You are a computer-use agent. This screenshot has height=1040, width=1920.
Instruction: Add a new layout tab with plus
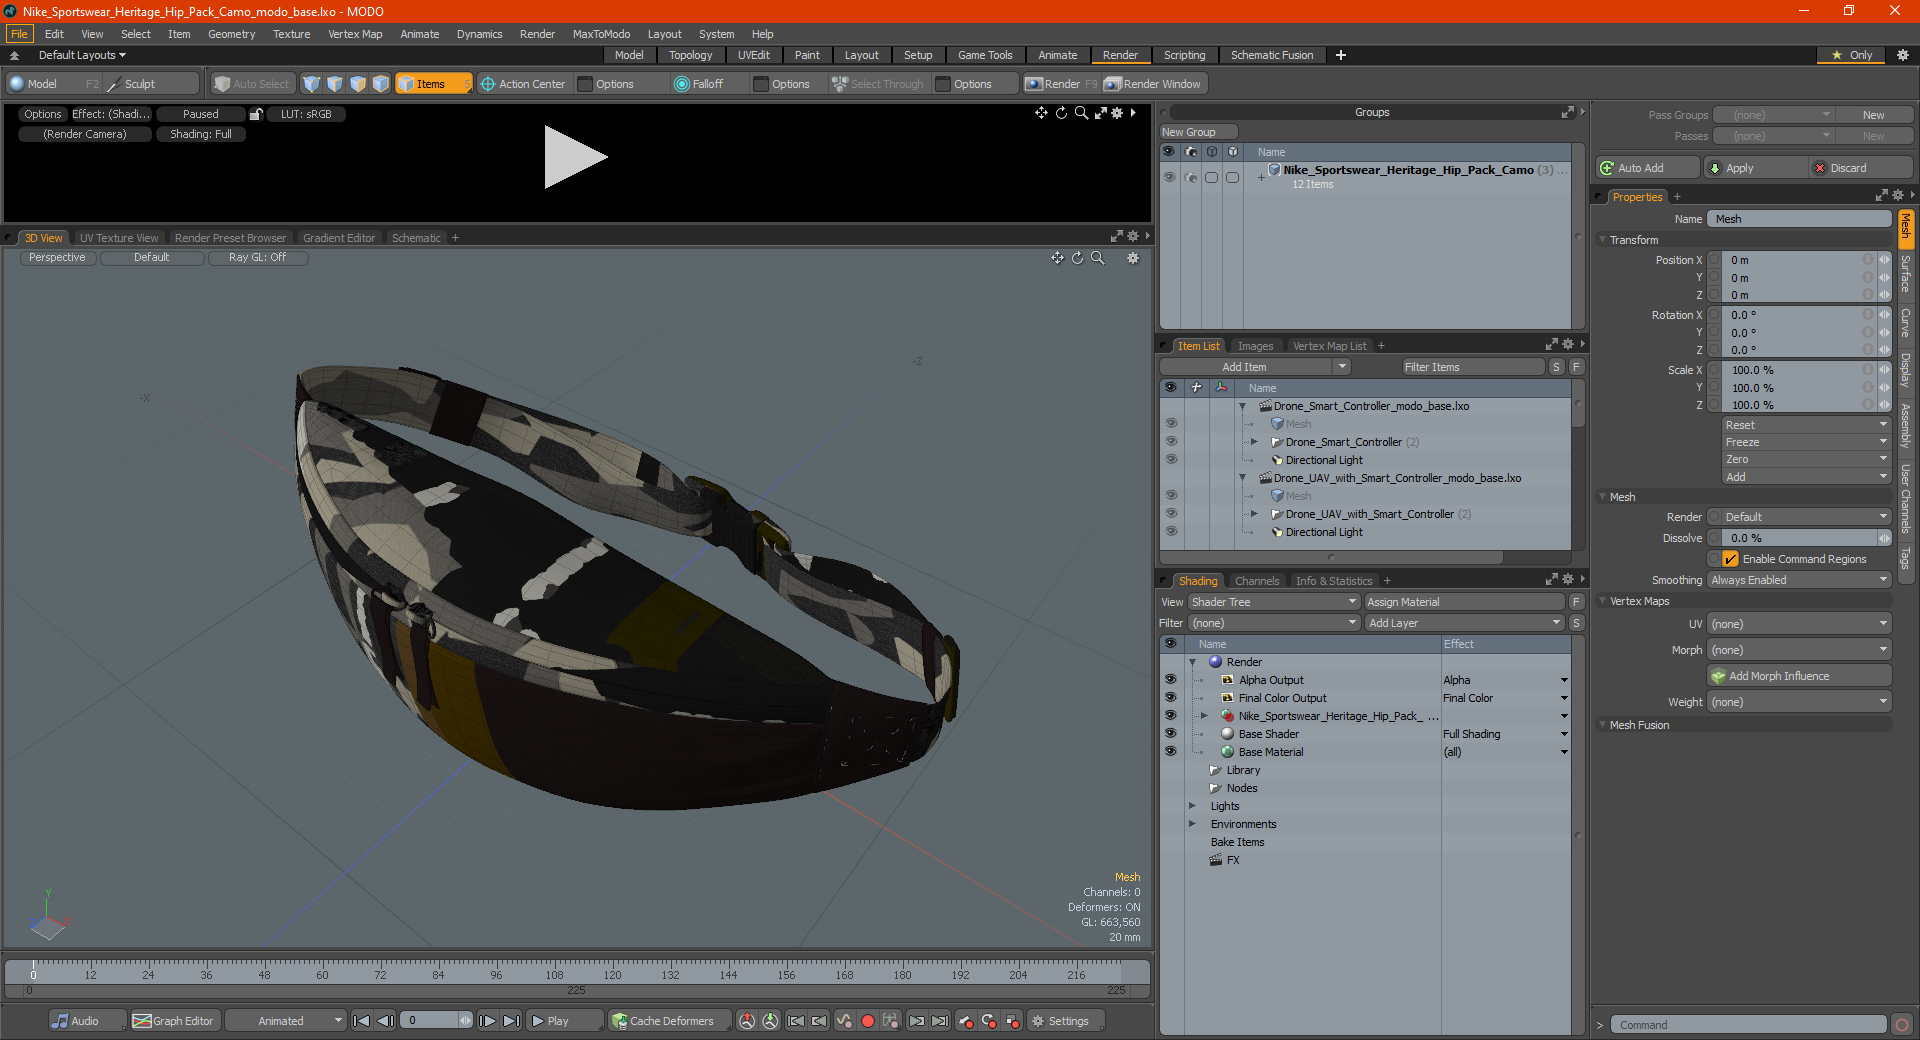click(x=1340, y=55)
